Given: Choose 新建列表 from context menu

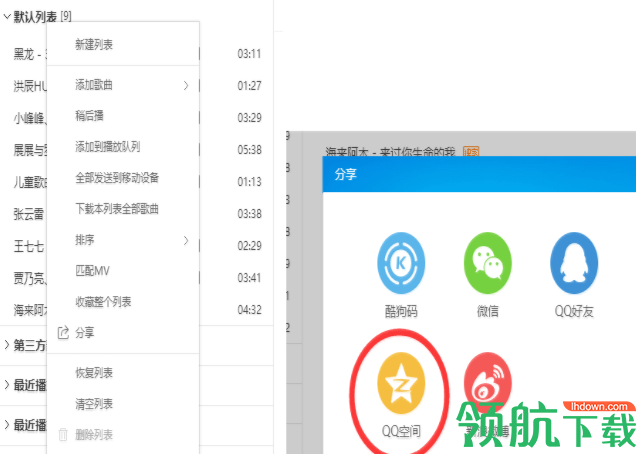Looking at the screenshot, I should click(x=94, y=45).
